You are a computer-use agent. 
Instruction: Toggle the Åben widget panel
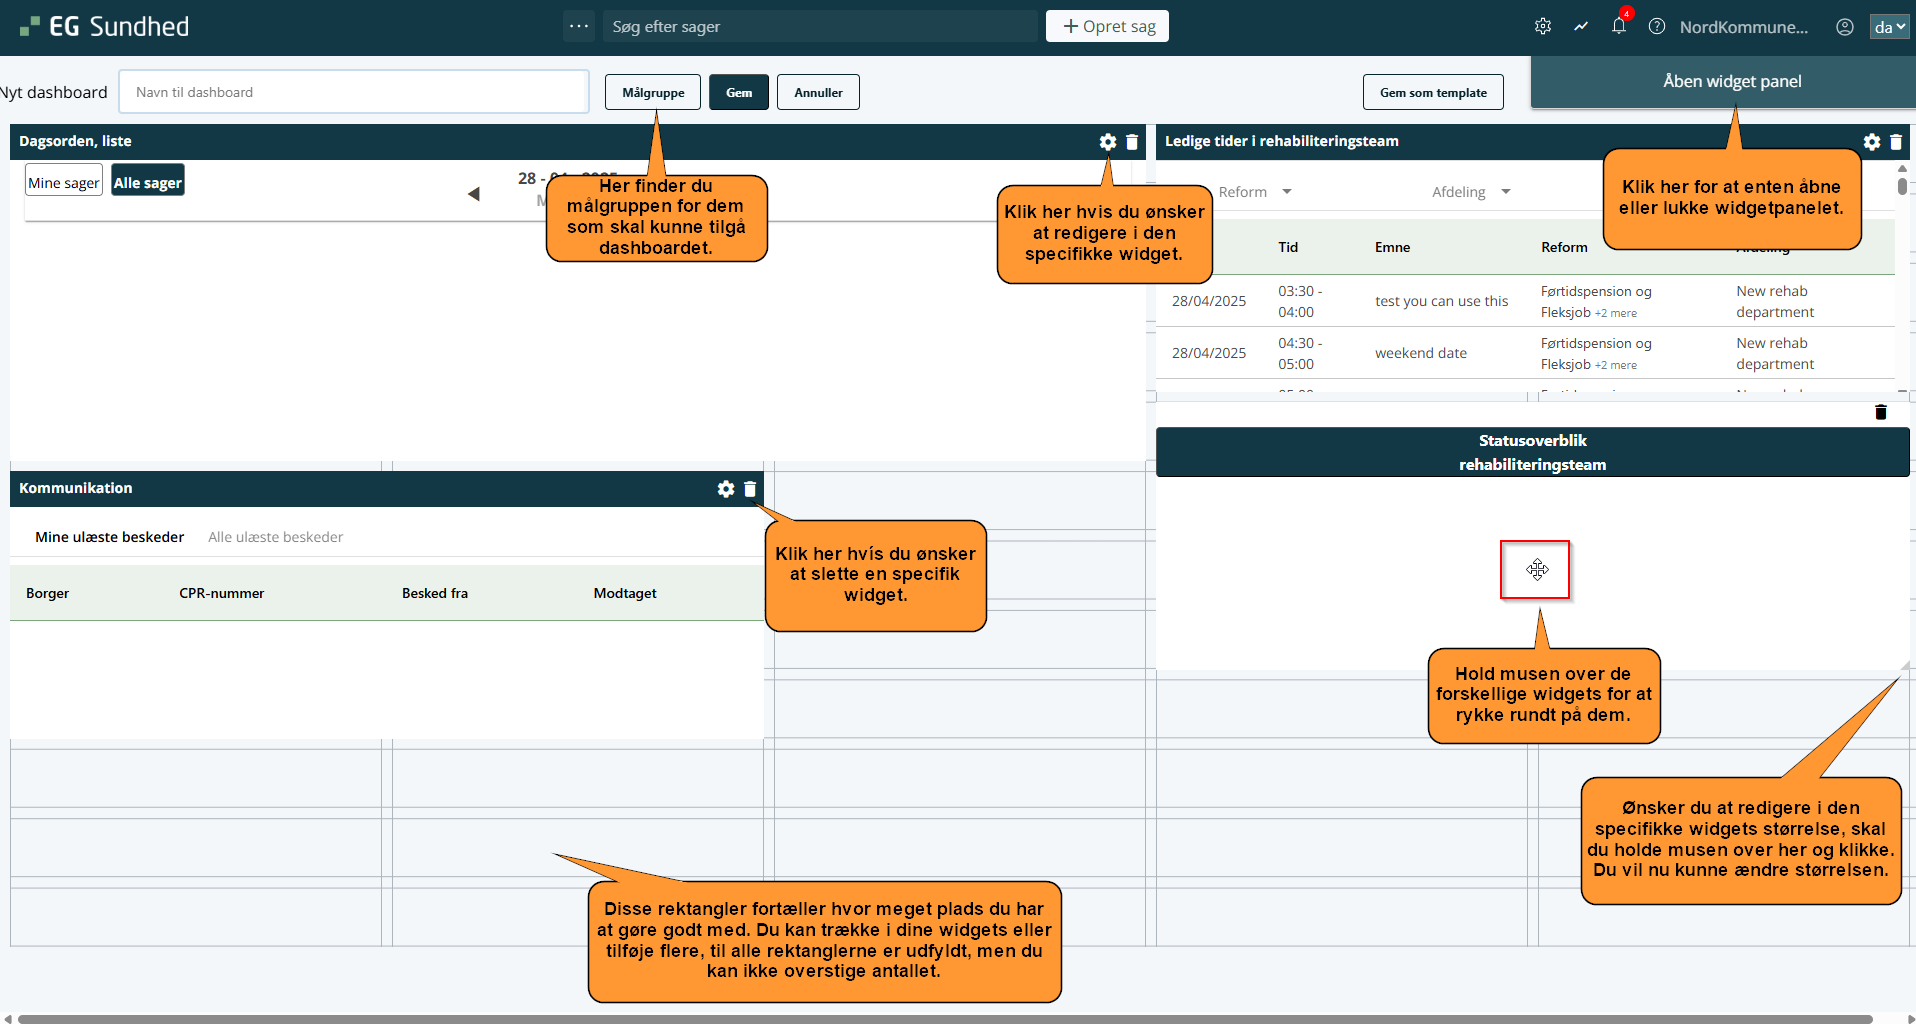(1731, 82)
